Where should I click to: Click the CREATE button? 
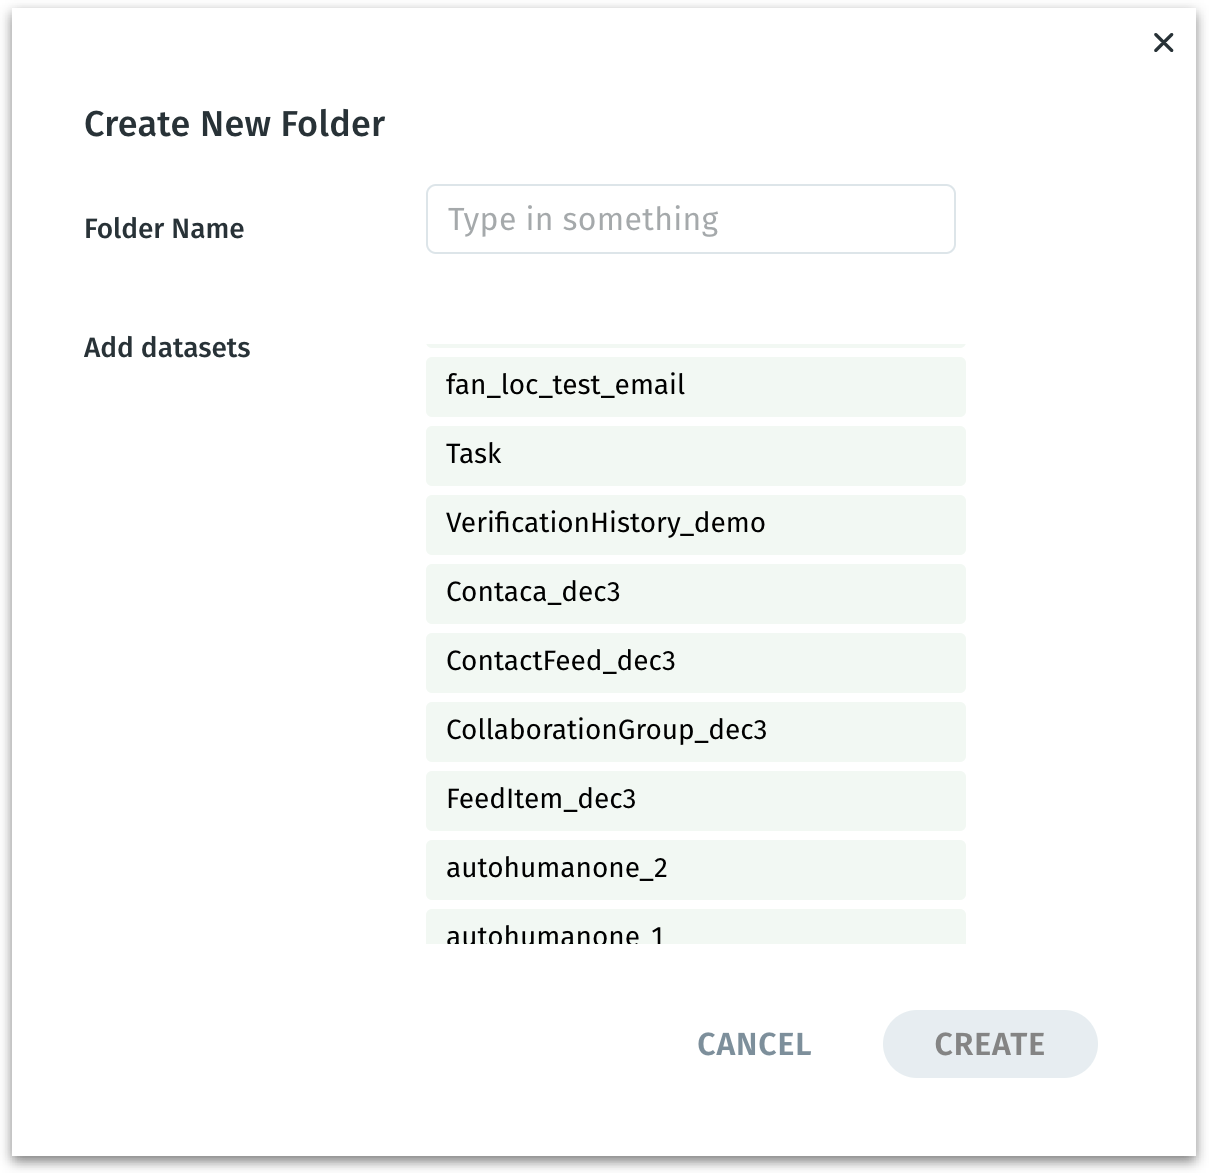(989, 1044)
